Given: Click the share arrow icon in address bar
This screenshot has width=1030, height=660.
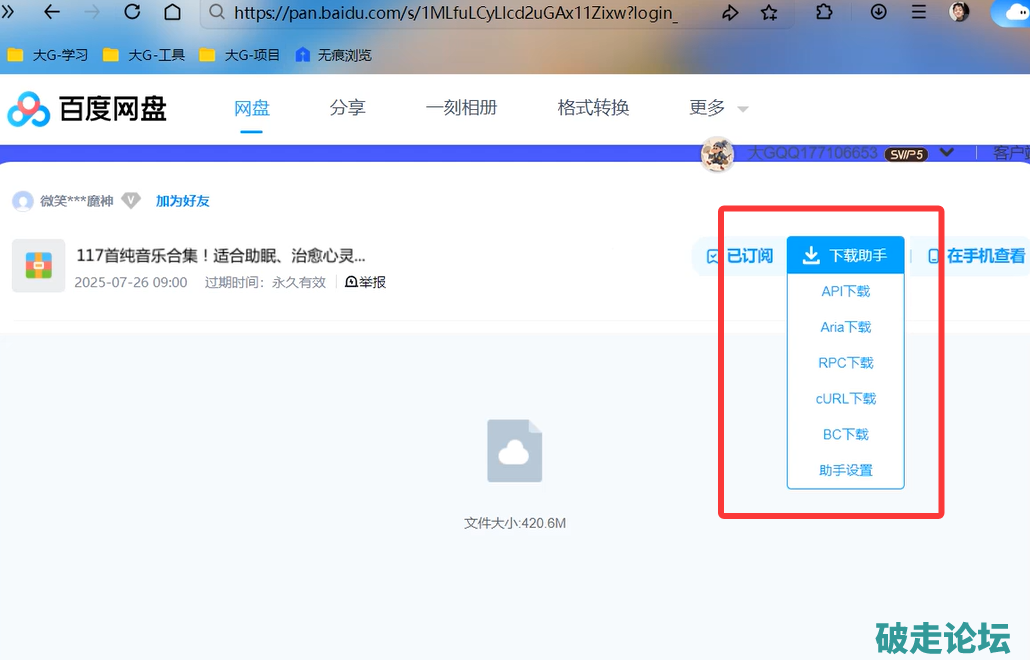Looking at the screenshot, I should tap(730, 12).
